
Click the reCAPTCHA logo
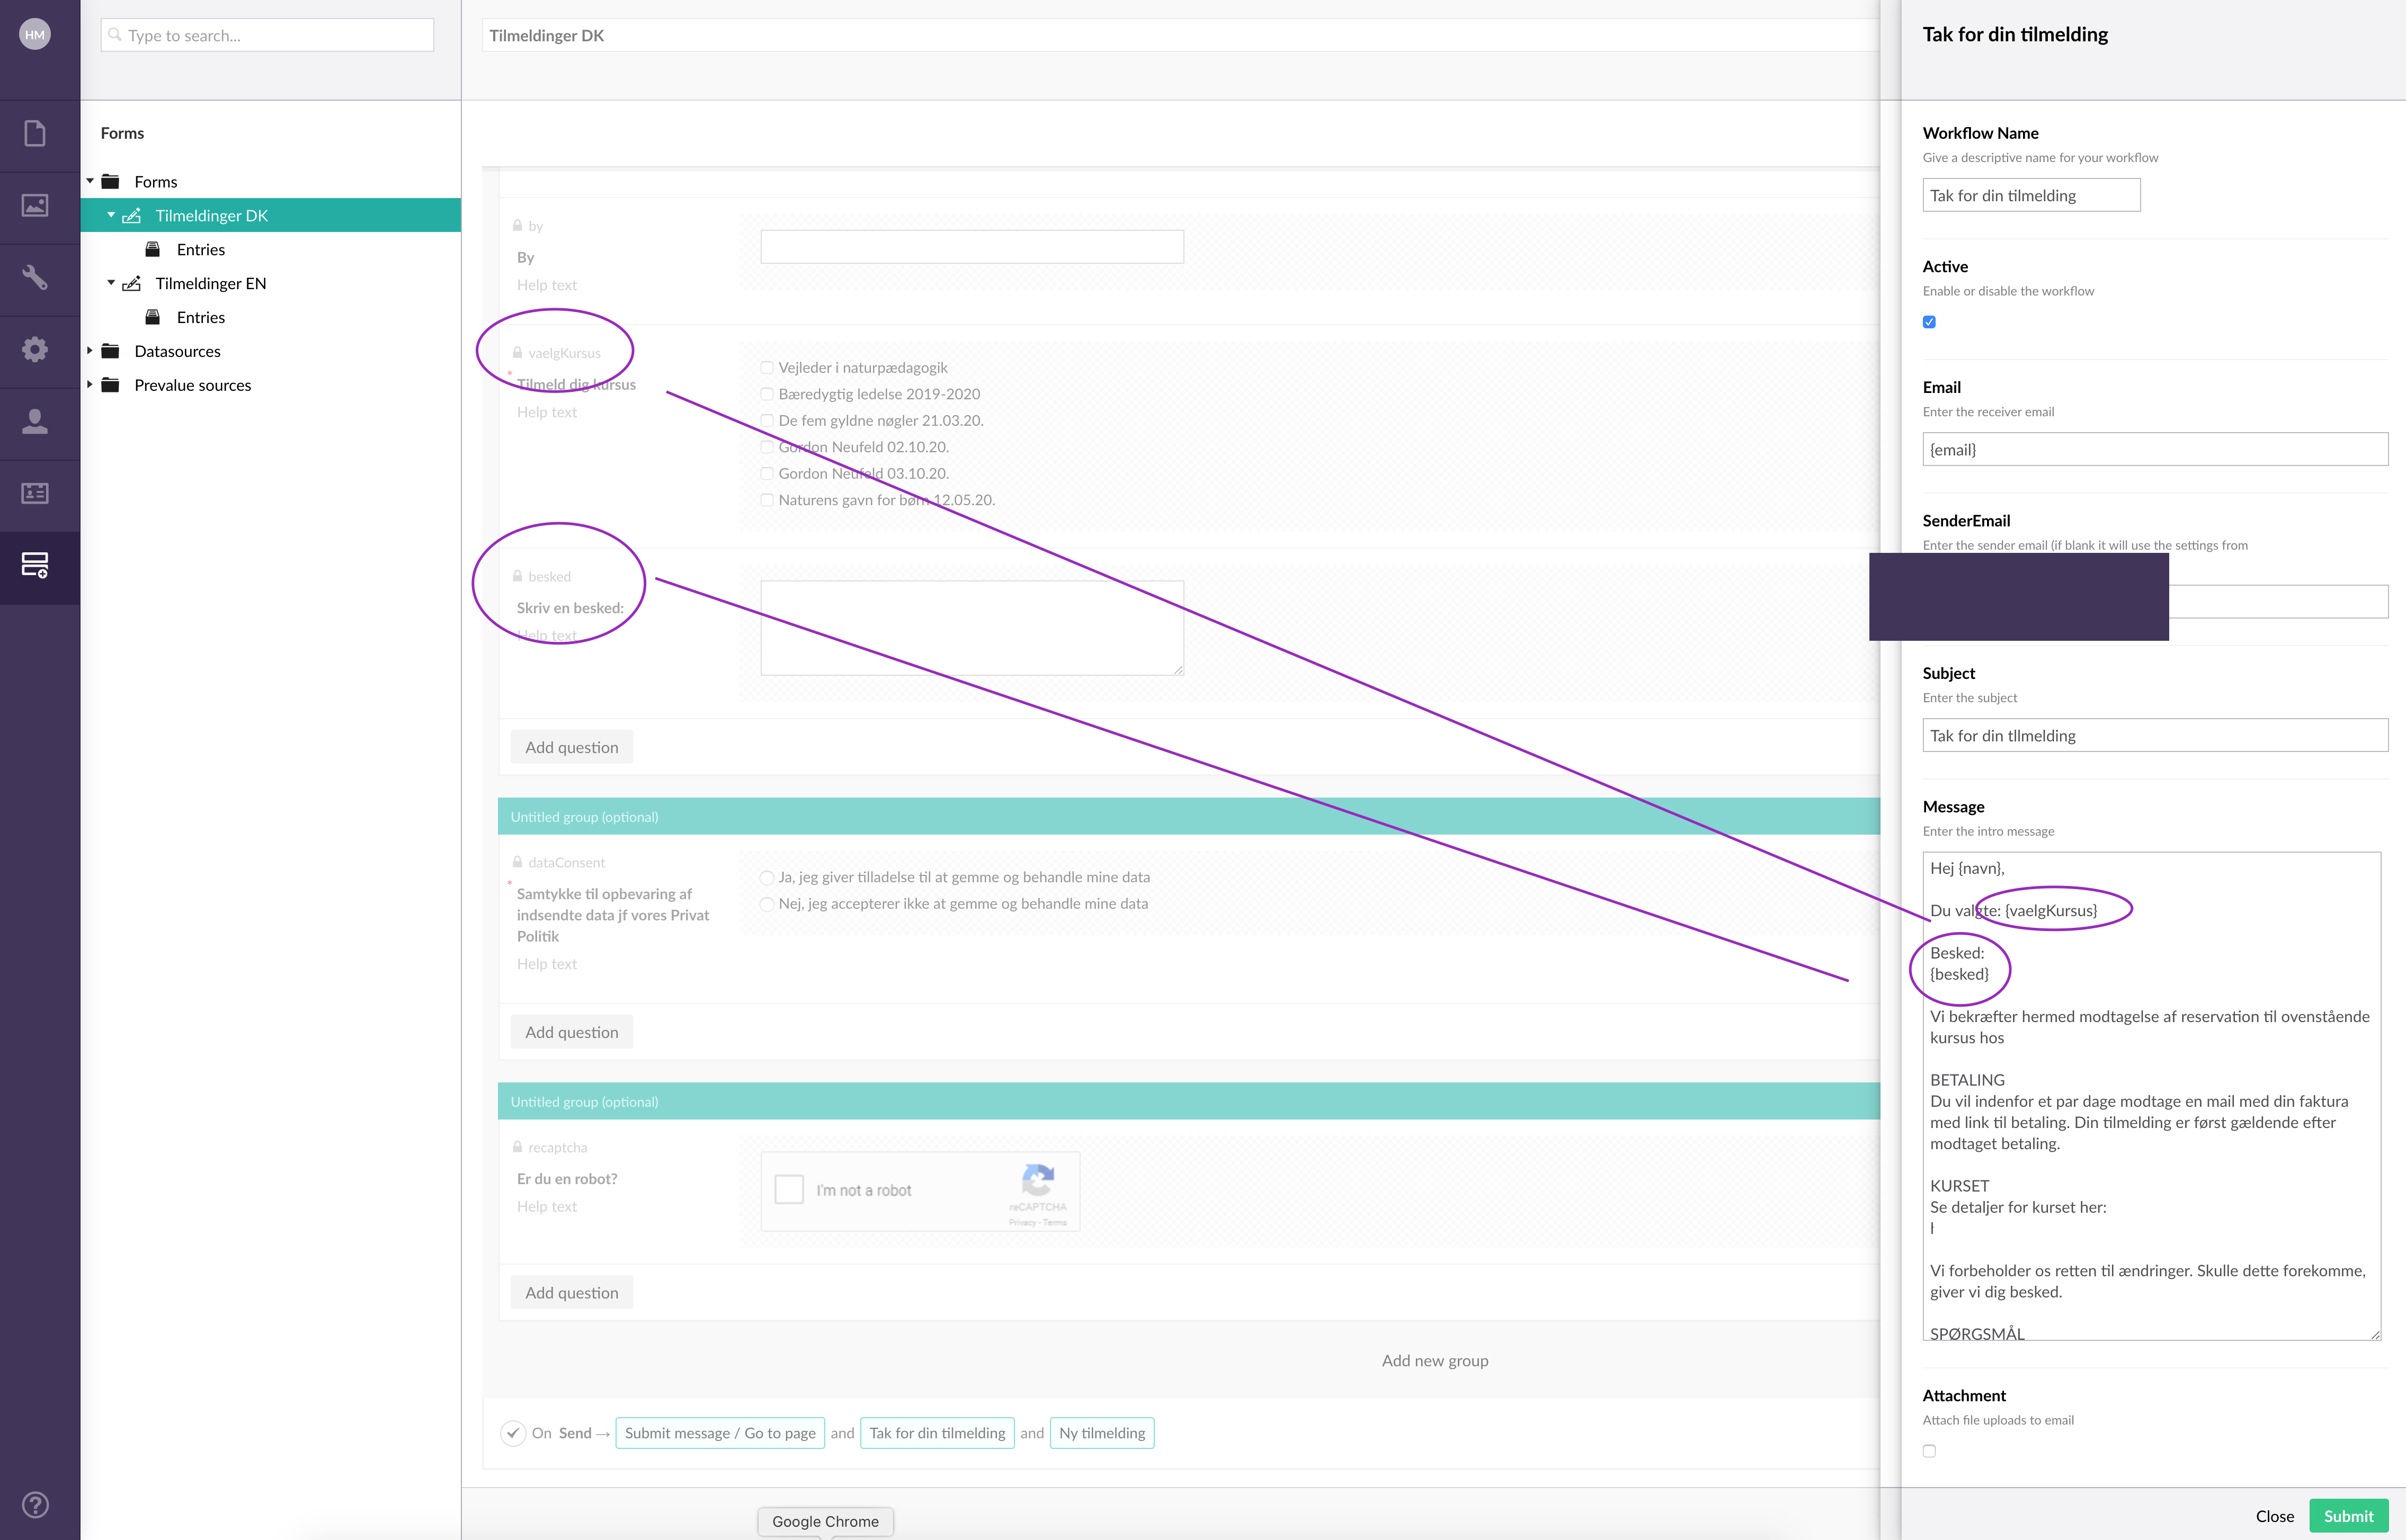point(1038,1180)
